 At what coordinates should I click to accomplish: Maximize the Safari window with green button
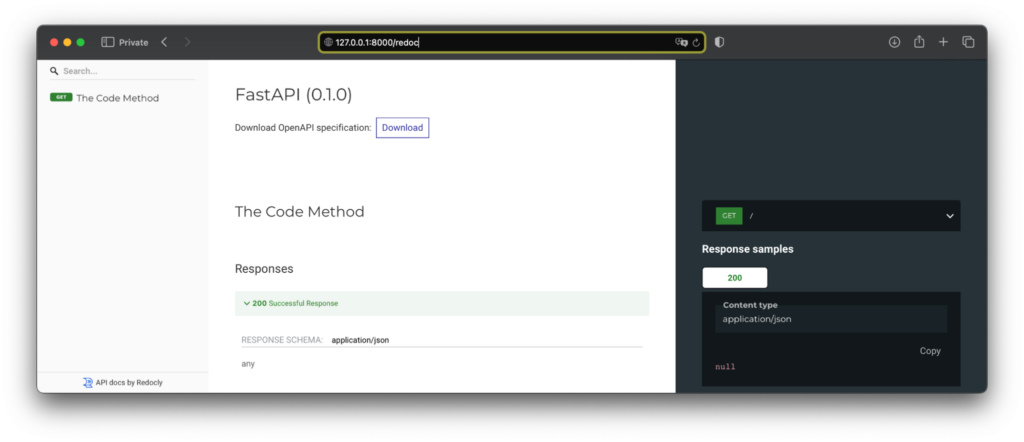tap(80, 42)
